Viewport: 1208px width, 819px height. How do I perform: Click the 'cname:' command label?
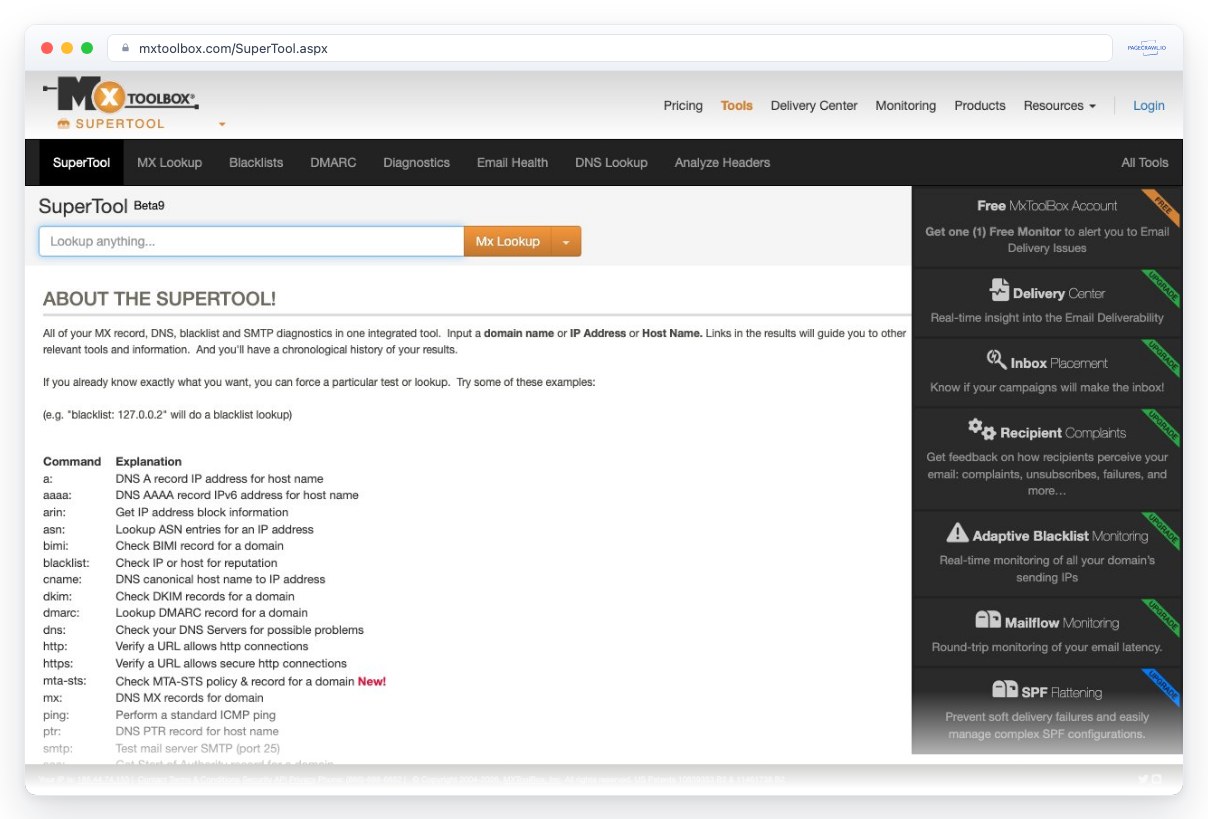pos(61,580)
